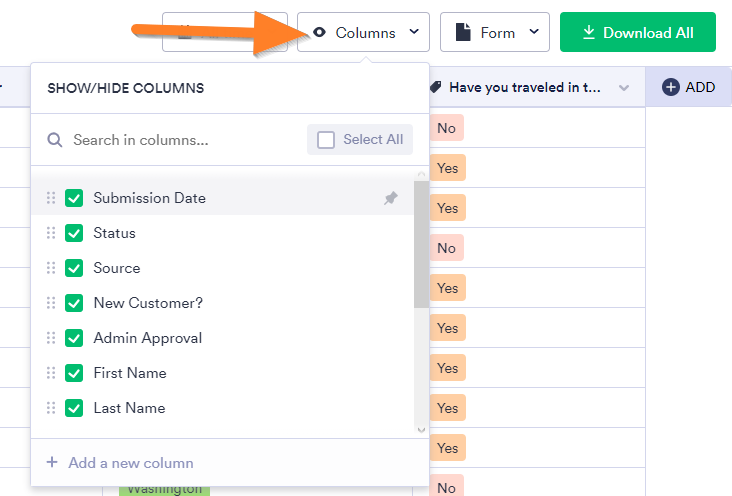The height and width of the screenshot is (496, 732).
Task: Toggle the New Customer? column checkbox
Action: 74,303
